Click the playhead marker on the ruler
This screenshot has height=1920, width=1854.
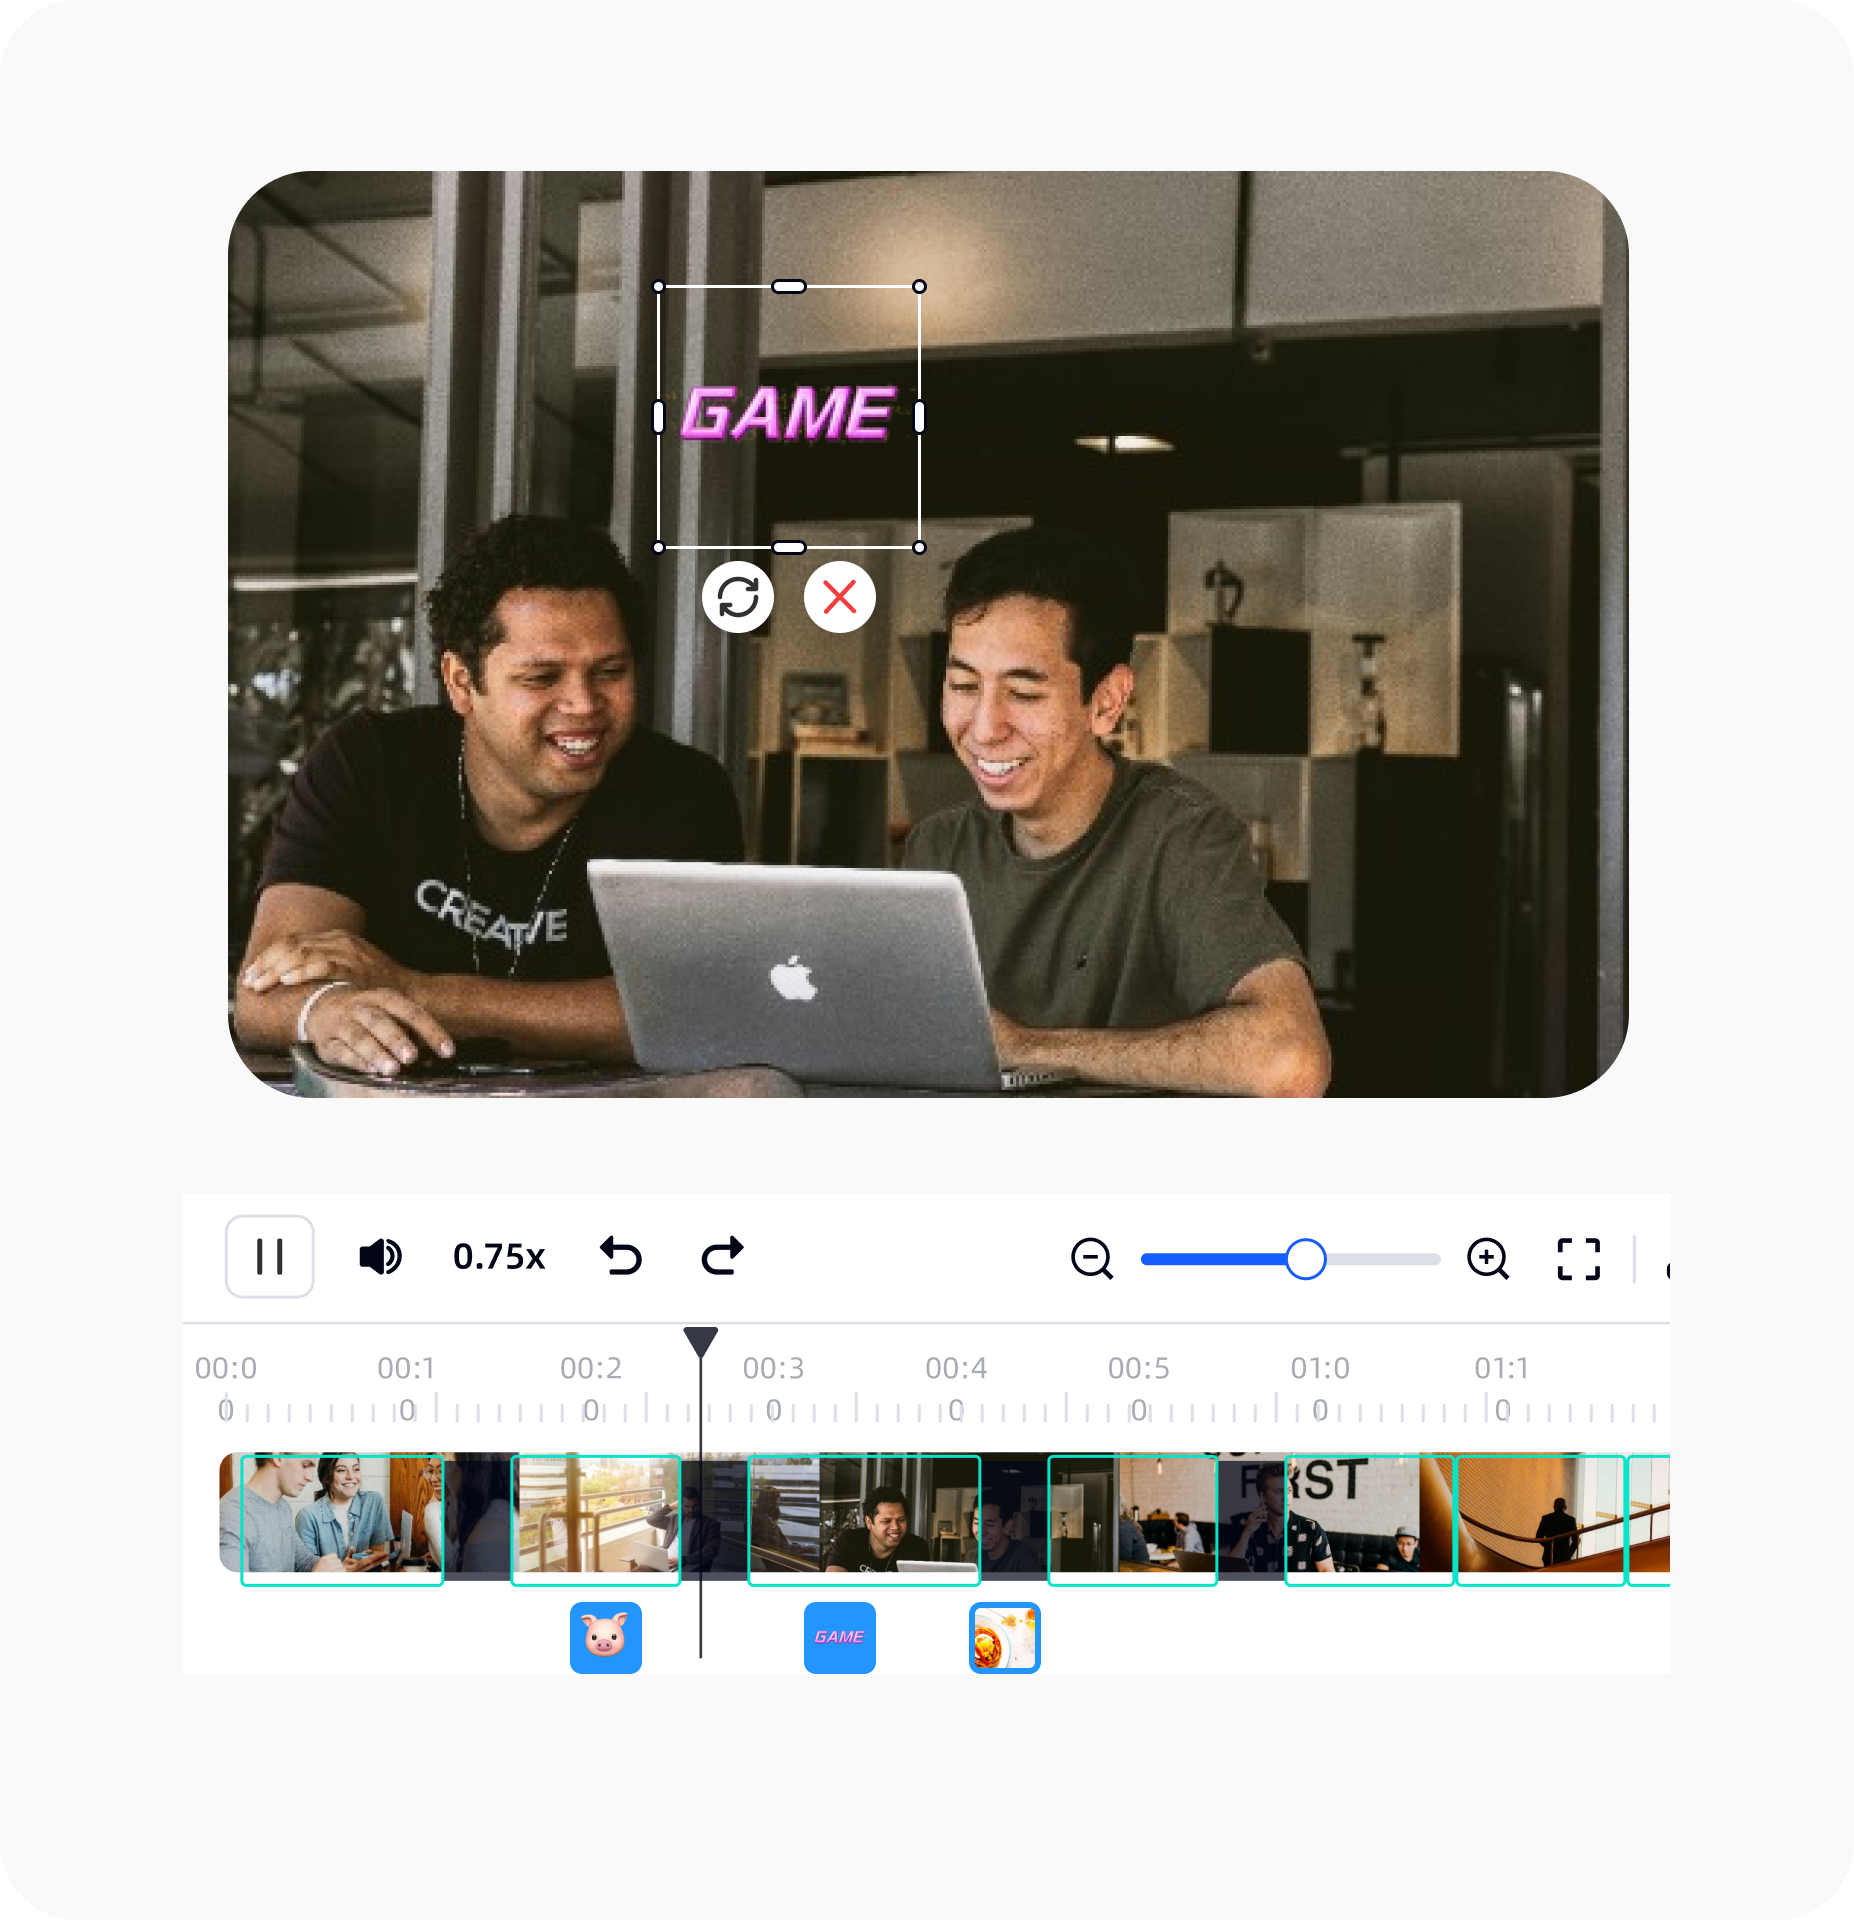701,1342
